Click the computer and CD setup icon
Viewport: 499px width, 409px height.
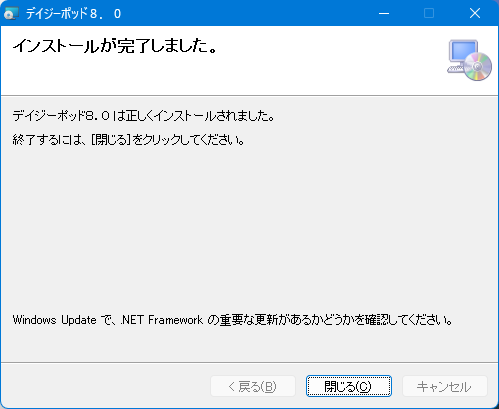click(469, 60)
